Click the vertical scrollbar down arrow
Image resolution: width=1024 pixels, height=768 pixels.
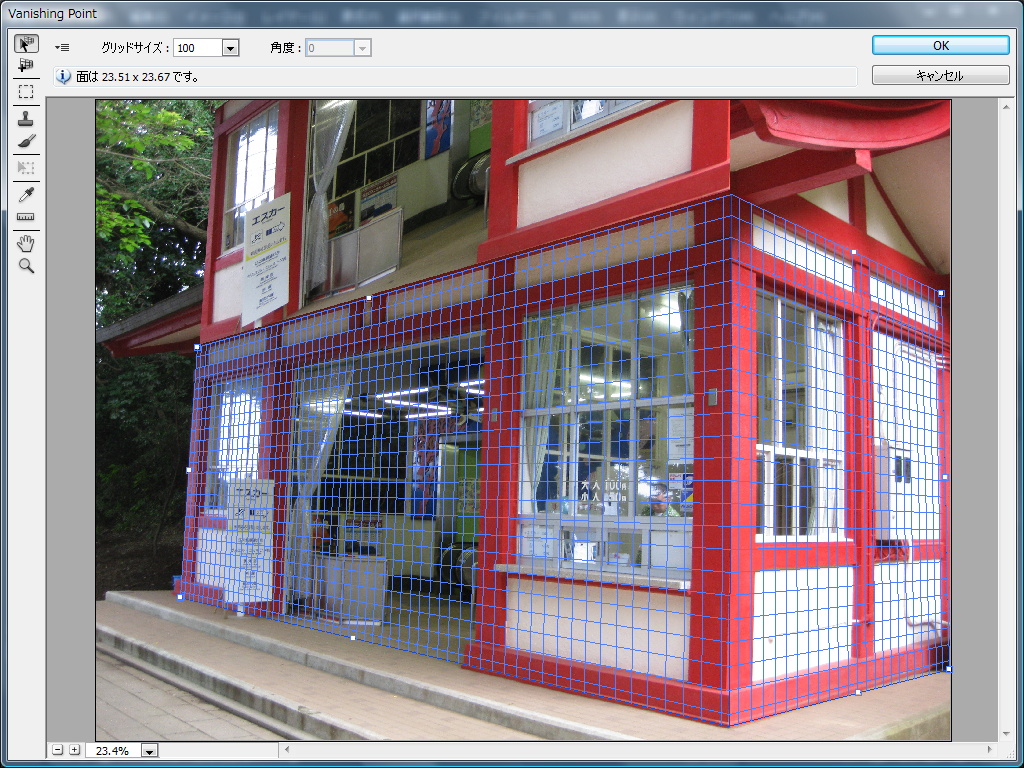click(x=1006, y=735)
